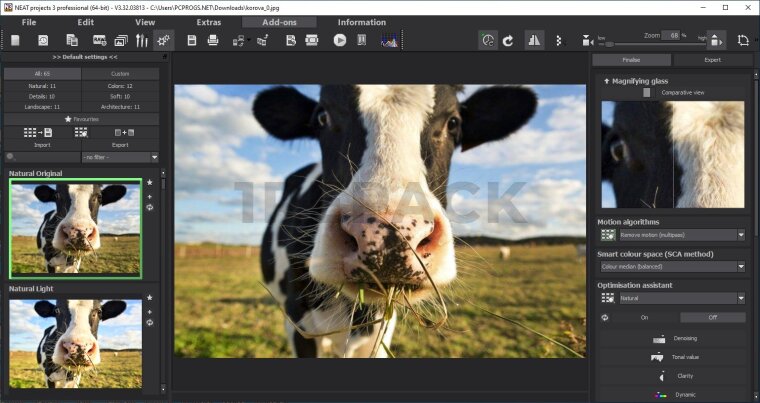Click the sliders adjustment toolbar icon
Screen dimensions: 760x403
coord(142,40)
